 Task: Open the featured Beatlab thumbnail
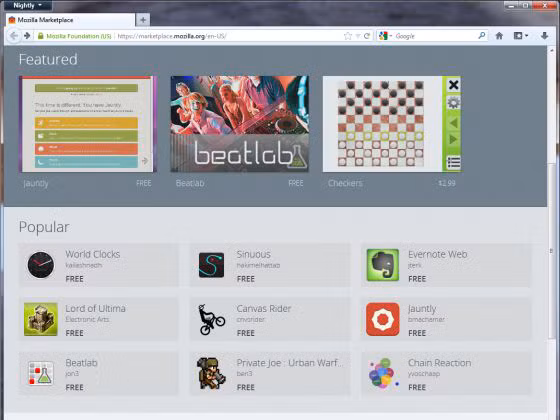pos(239,124)
